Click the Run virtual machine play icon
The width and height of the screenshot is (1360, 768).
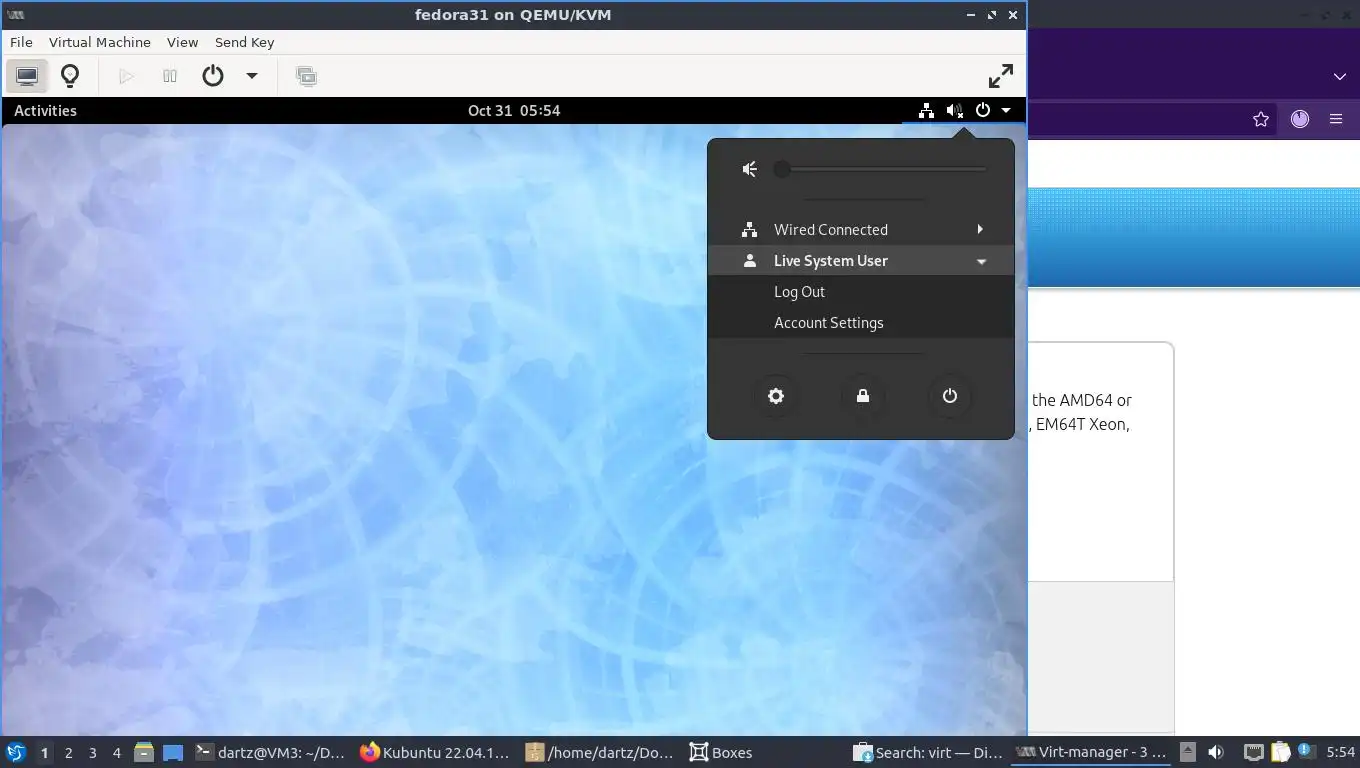tap(126, 76)
